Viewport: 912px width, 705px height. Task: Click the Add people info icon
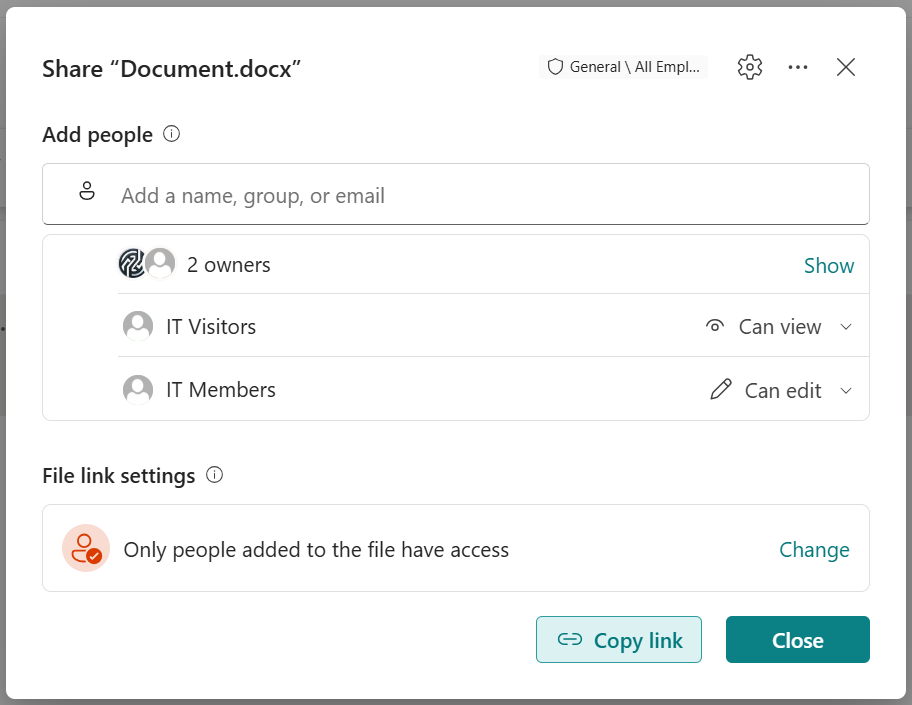(172, 134)
